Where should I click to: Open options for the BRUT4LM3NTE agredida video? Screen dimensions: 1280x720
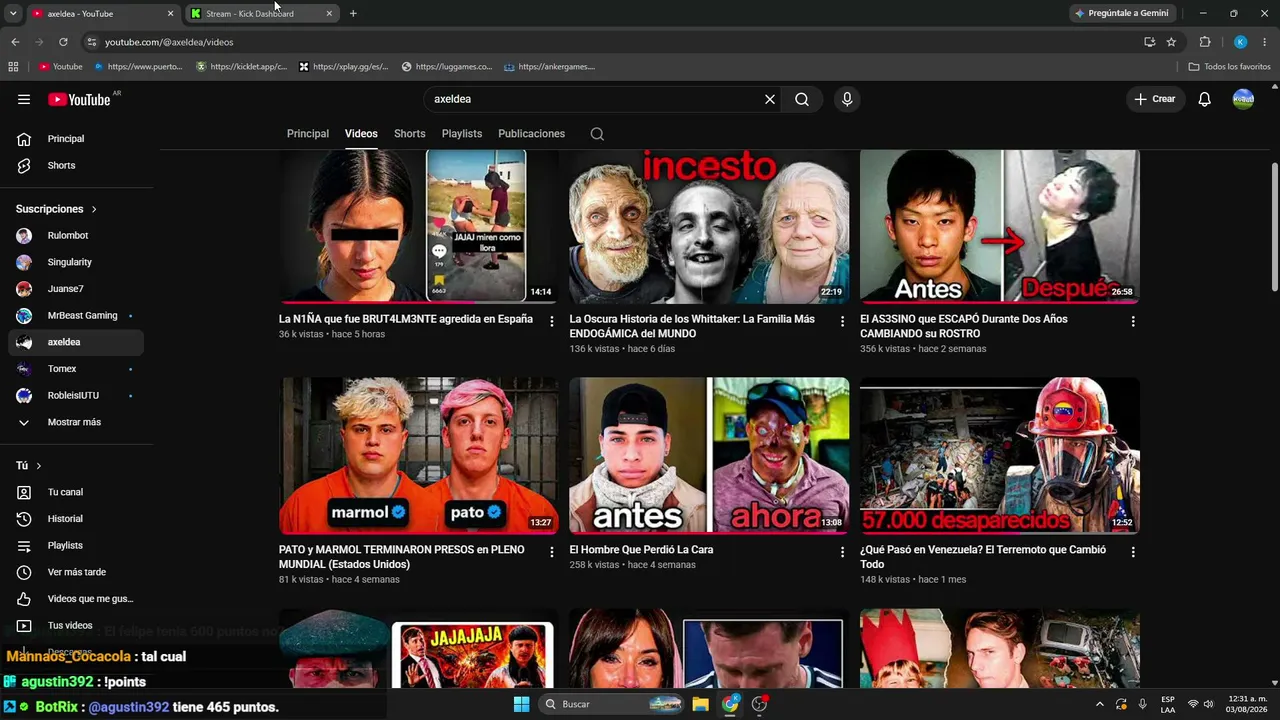[551, 321]
